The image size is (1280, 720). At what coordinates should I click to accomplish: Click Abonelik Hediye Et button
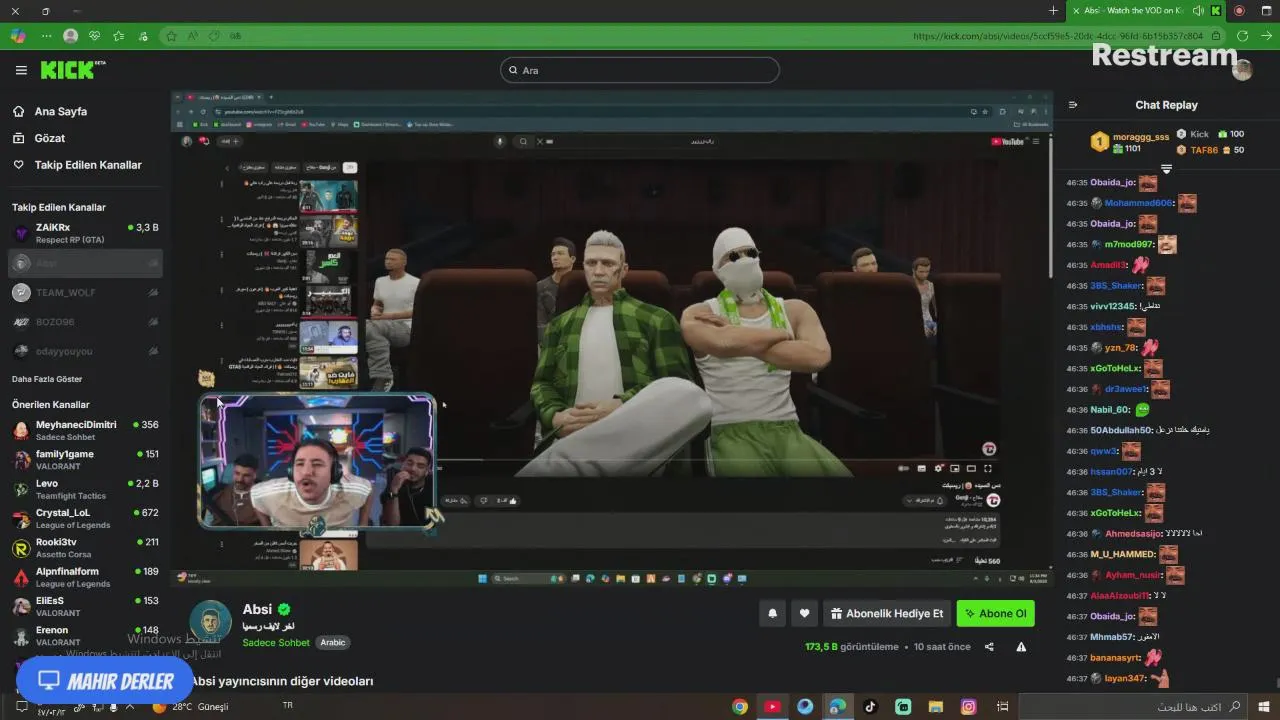click(887, 614)
